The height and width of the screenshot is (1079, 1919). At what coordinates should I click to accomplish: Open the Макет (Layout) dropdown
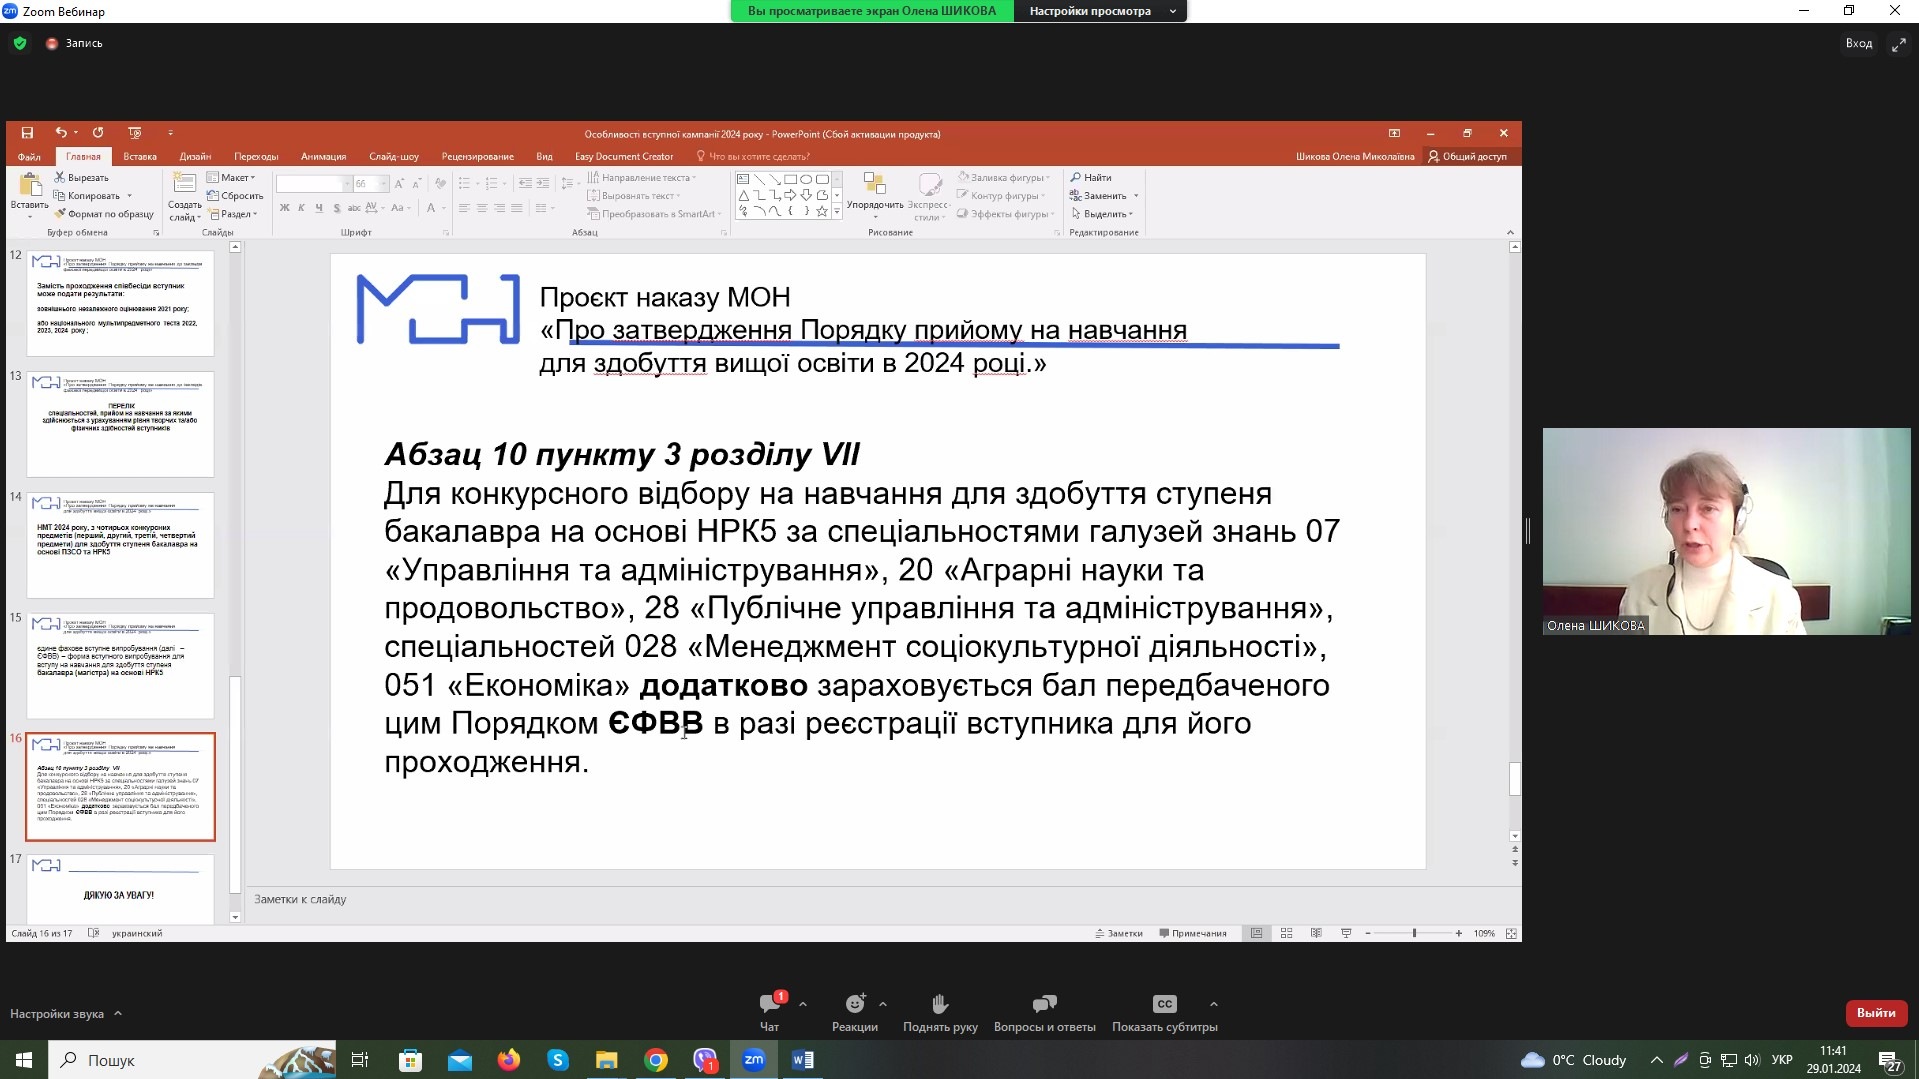coord(231,178)
